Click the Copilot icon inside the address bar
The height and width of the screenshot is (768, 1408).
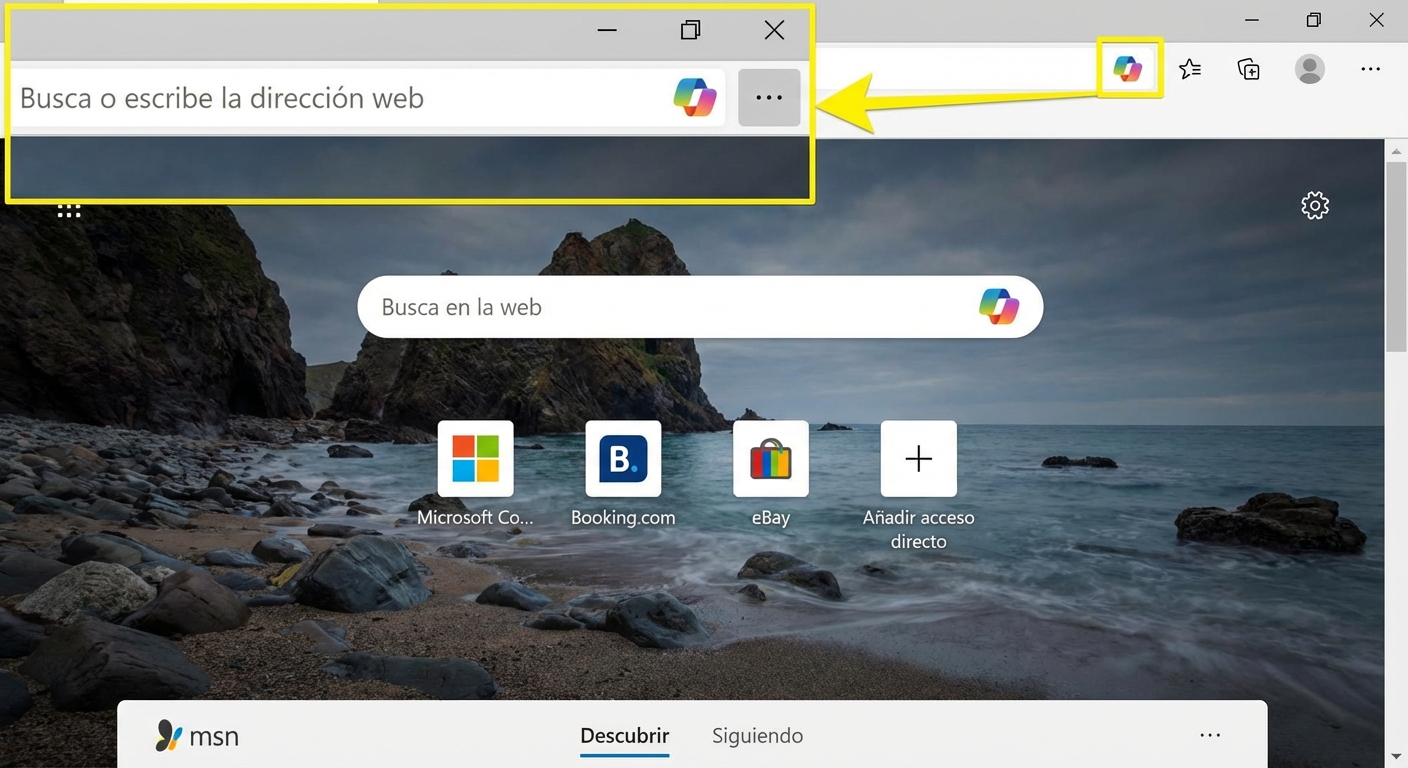pos(695,97)
